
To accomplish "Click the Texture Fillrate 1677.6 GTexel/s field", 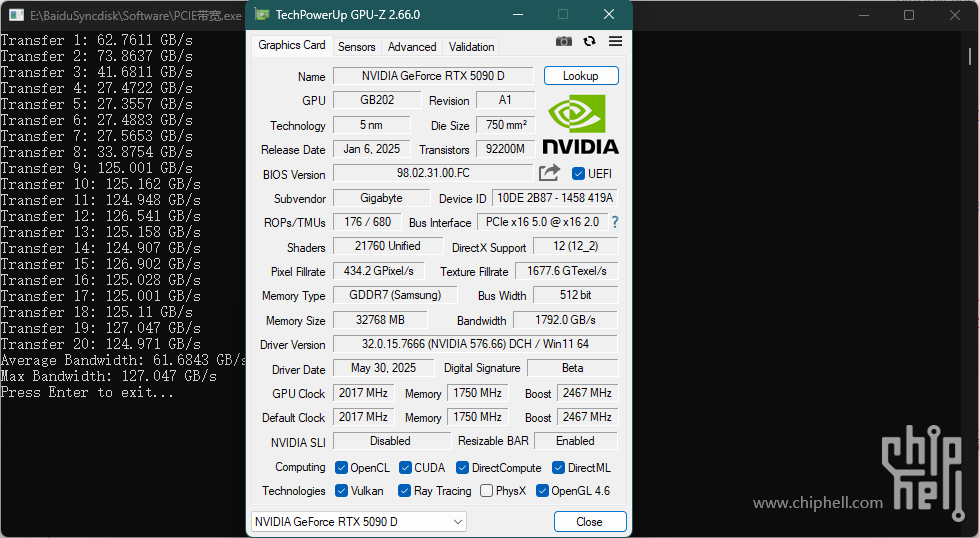I will 566,271.
